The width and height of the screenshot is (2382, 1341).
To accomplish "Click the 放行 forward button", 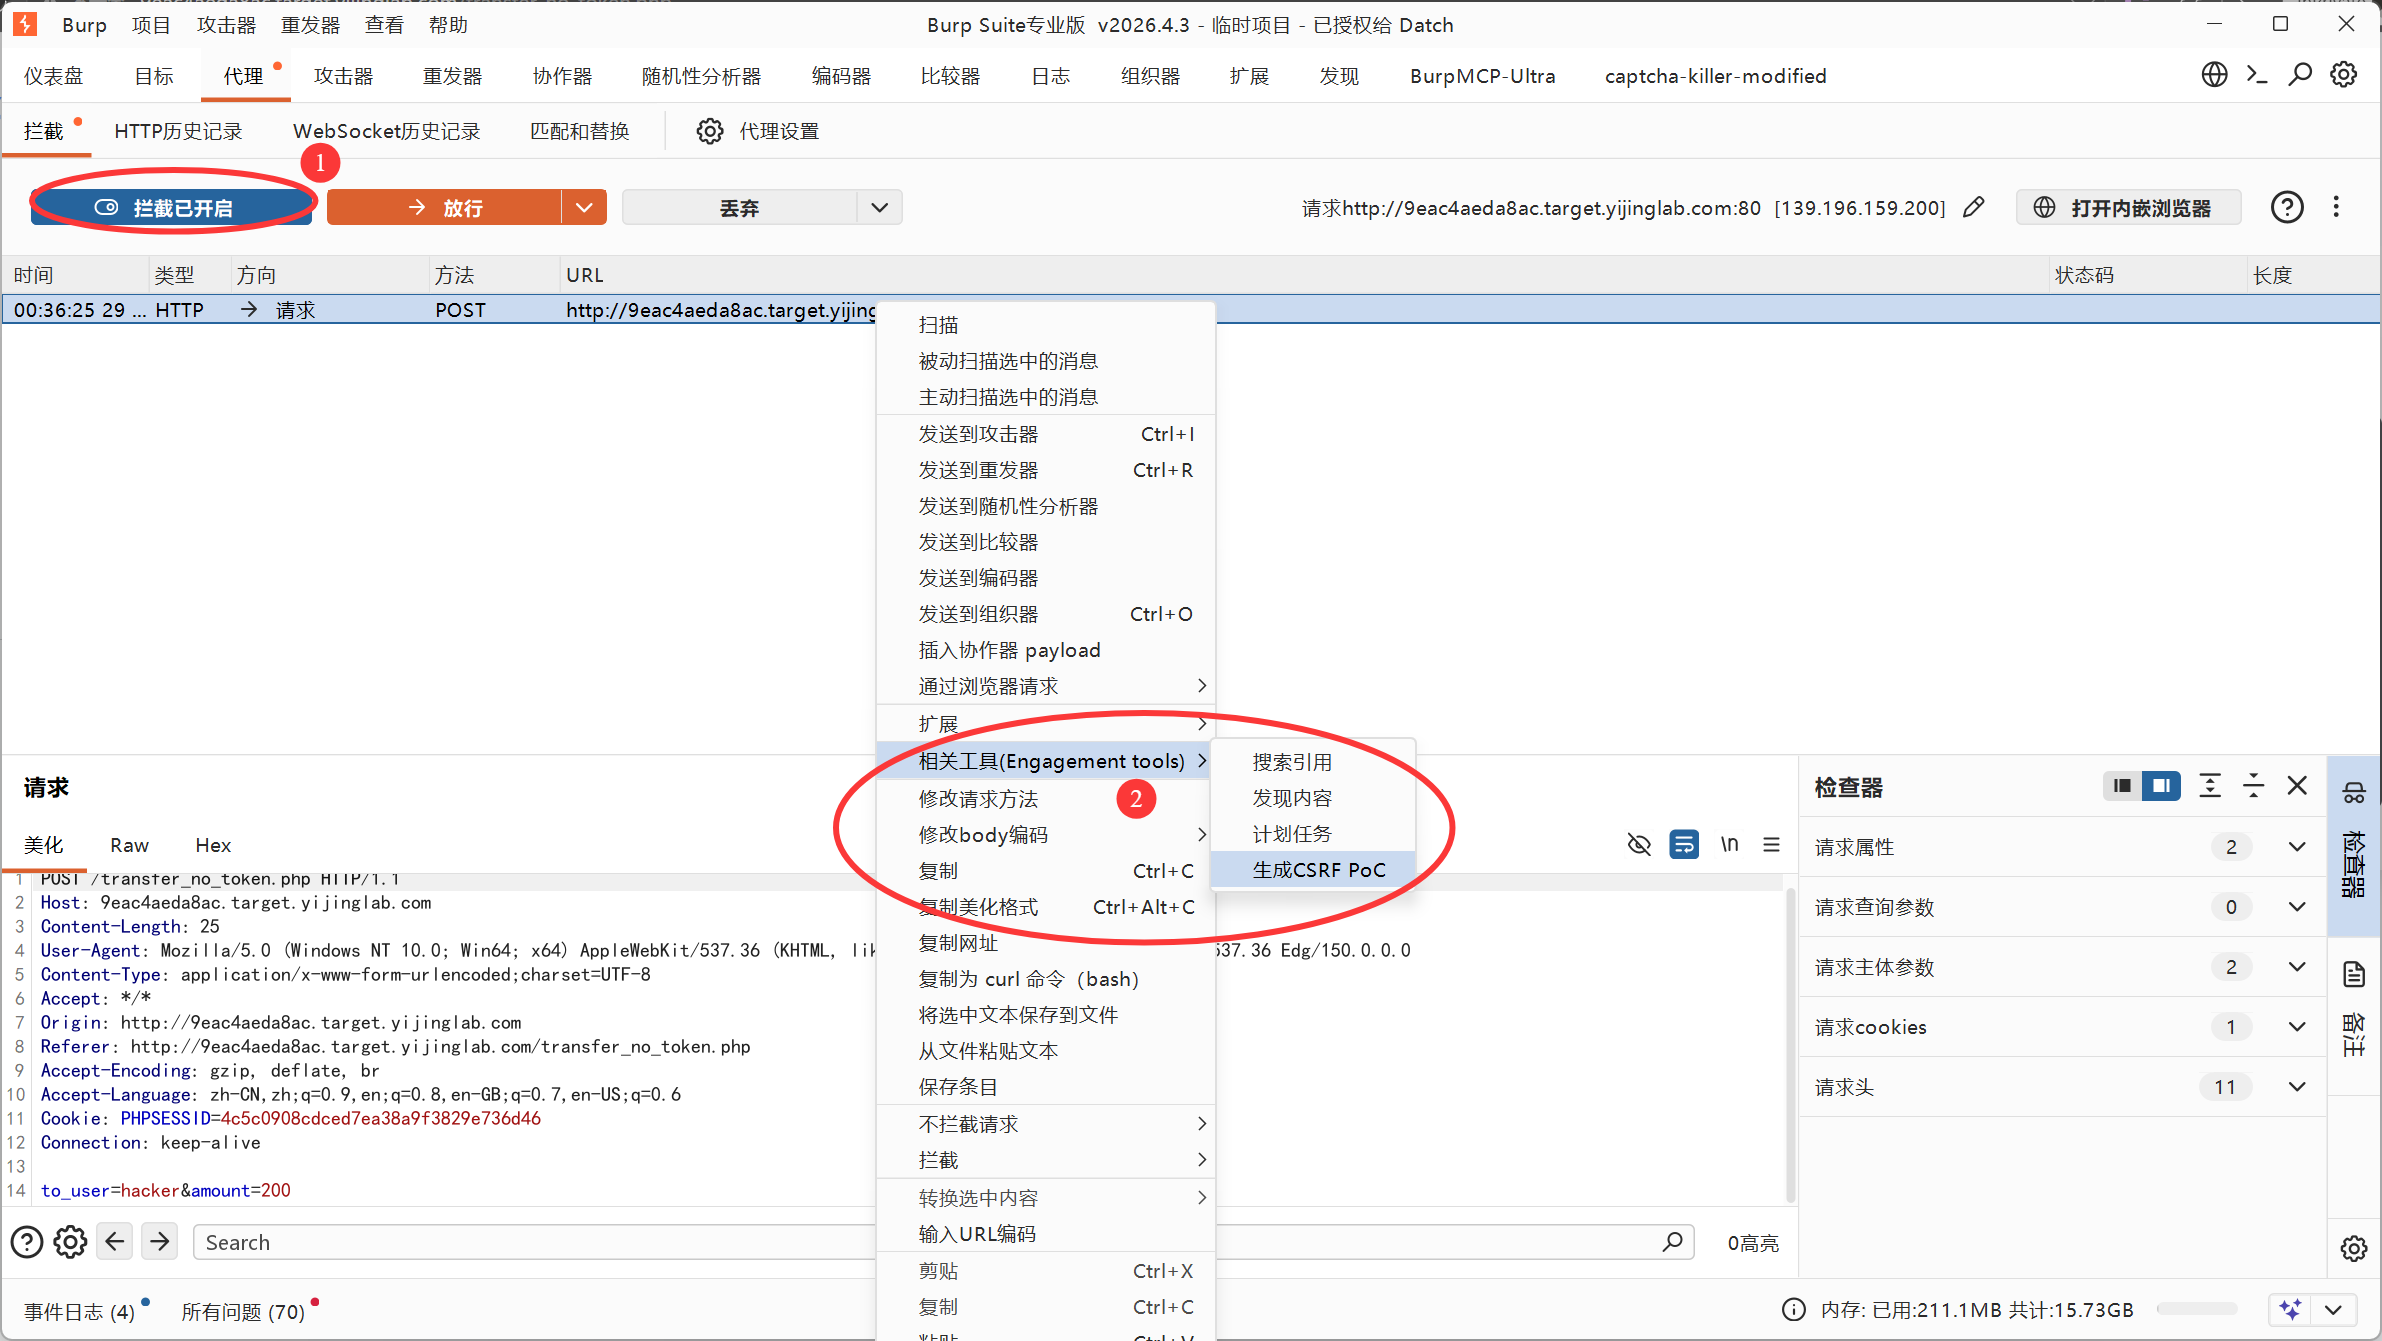I will (x=445, y=207).
